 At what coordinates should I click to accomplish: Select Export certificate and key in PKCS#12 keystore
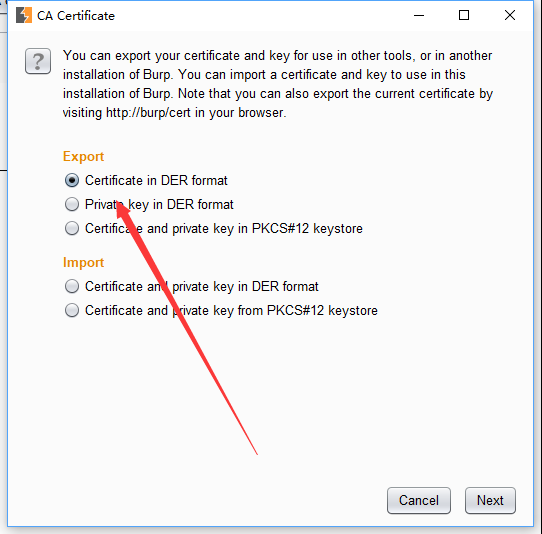tap(72, 228)
